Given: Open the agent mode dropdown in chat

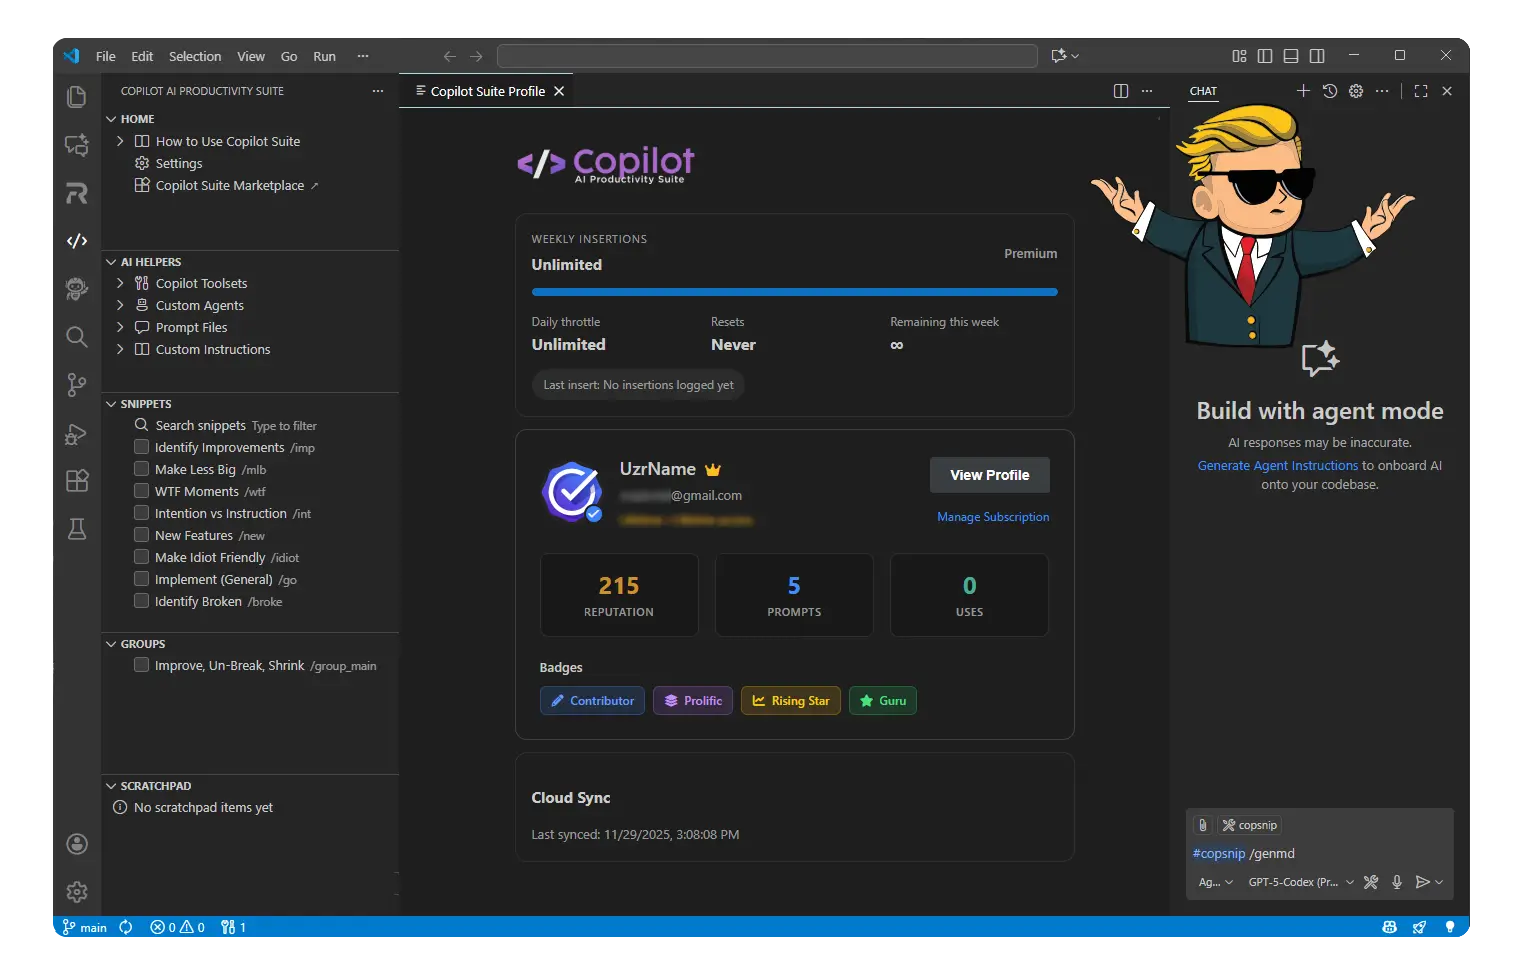Looking at the screenshot, I should tap(1215, 882).
